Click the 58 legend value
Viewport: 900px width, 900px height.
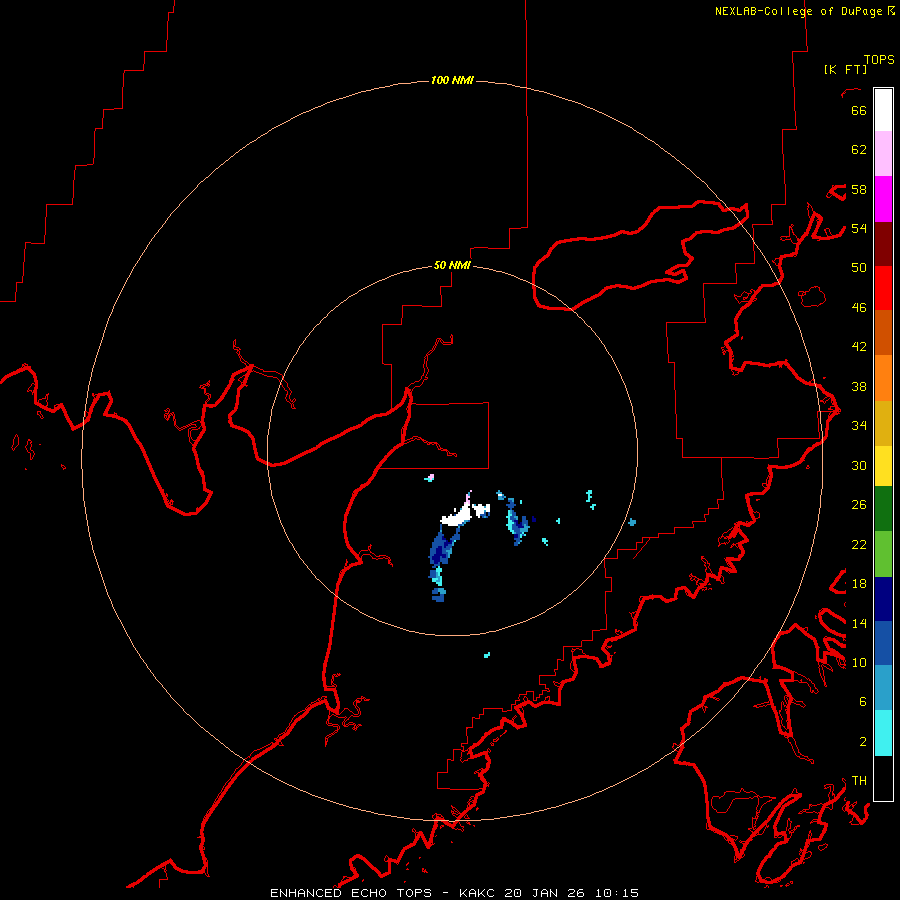[859, 189]
